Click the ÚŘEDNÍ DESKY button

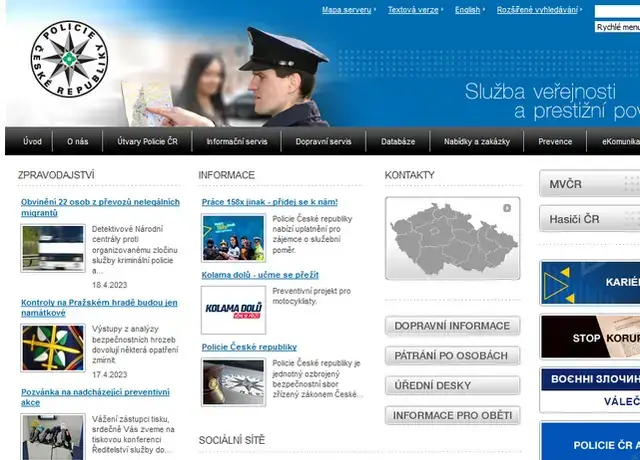point(452,386)
